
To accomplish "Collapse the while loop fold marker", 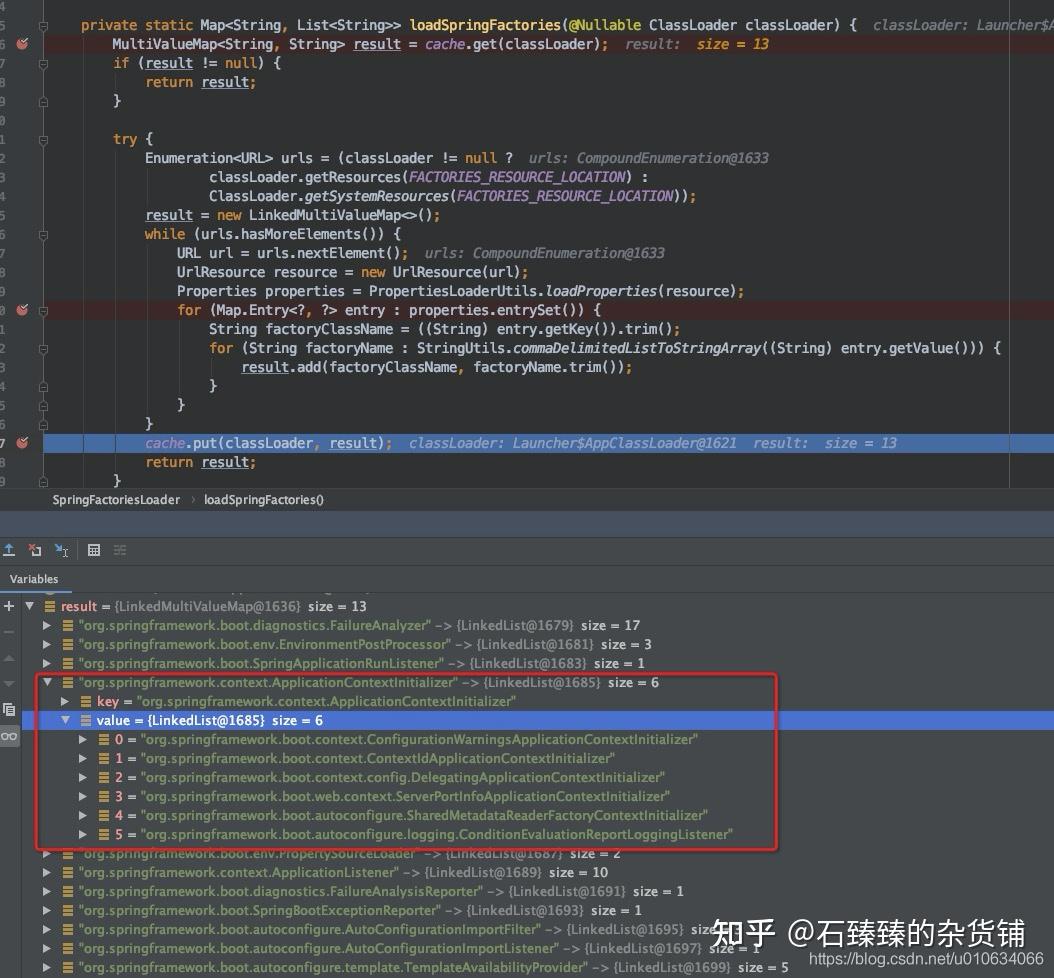I will 43,235.
